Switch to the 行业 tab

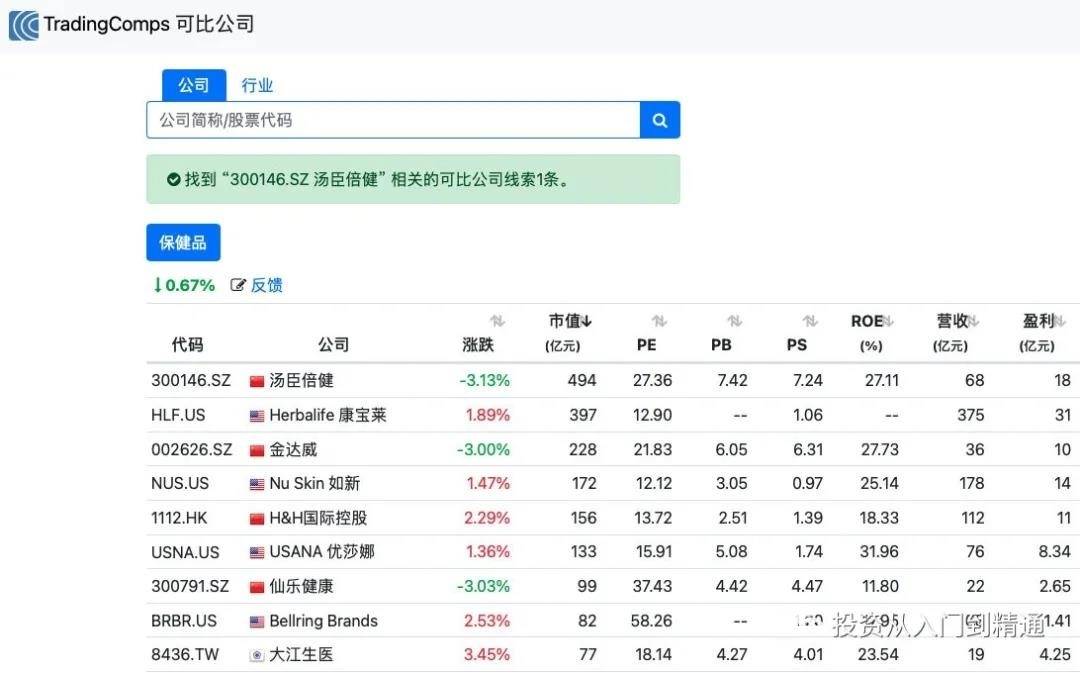257,85
